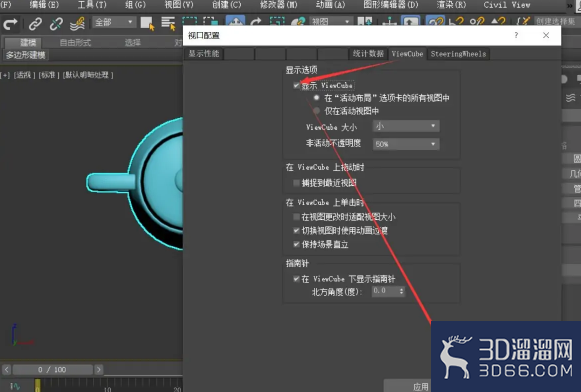Screen dimensions: 581x392
Task: Click the 北方角度 value field
Action: pyautogui.click(x=385, y=291)
